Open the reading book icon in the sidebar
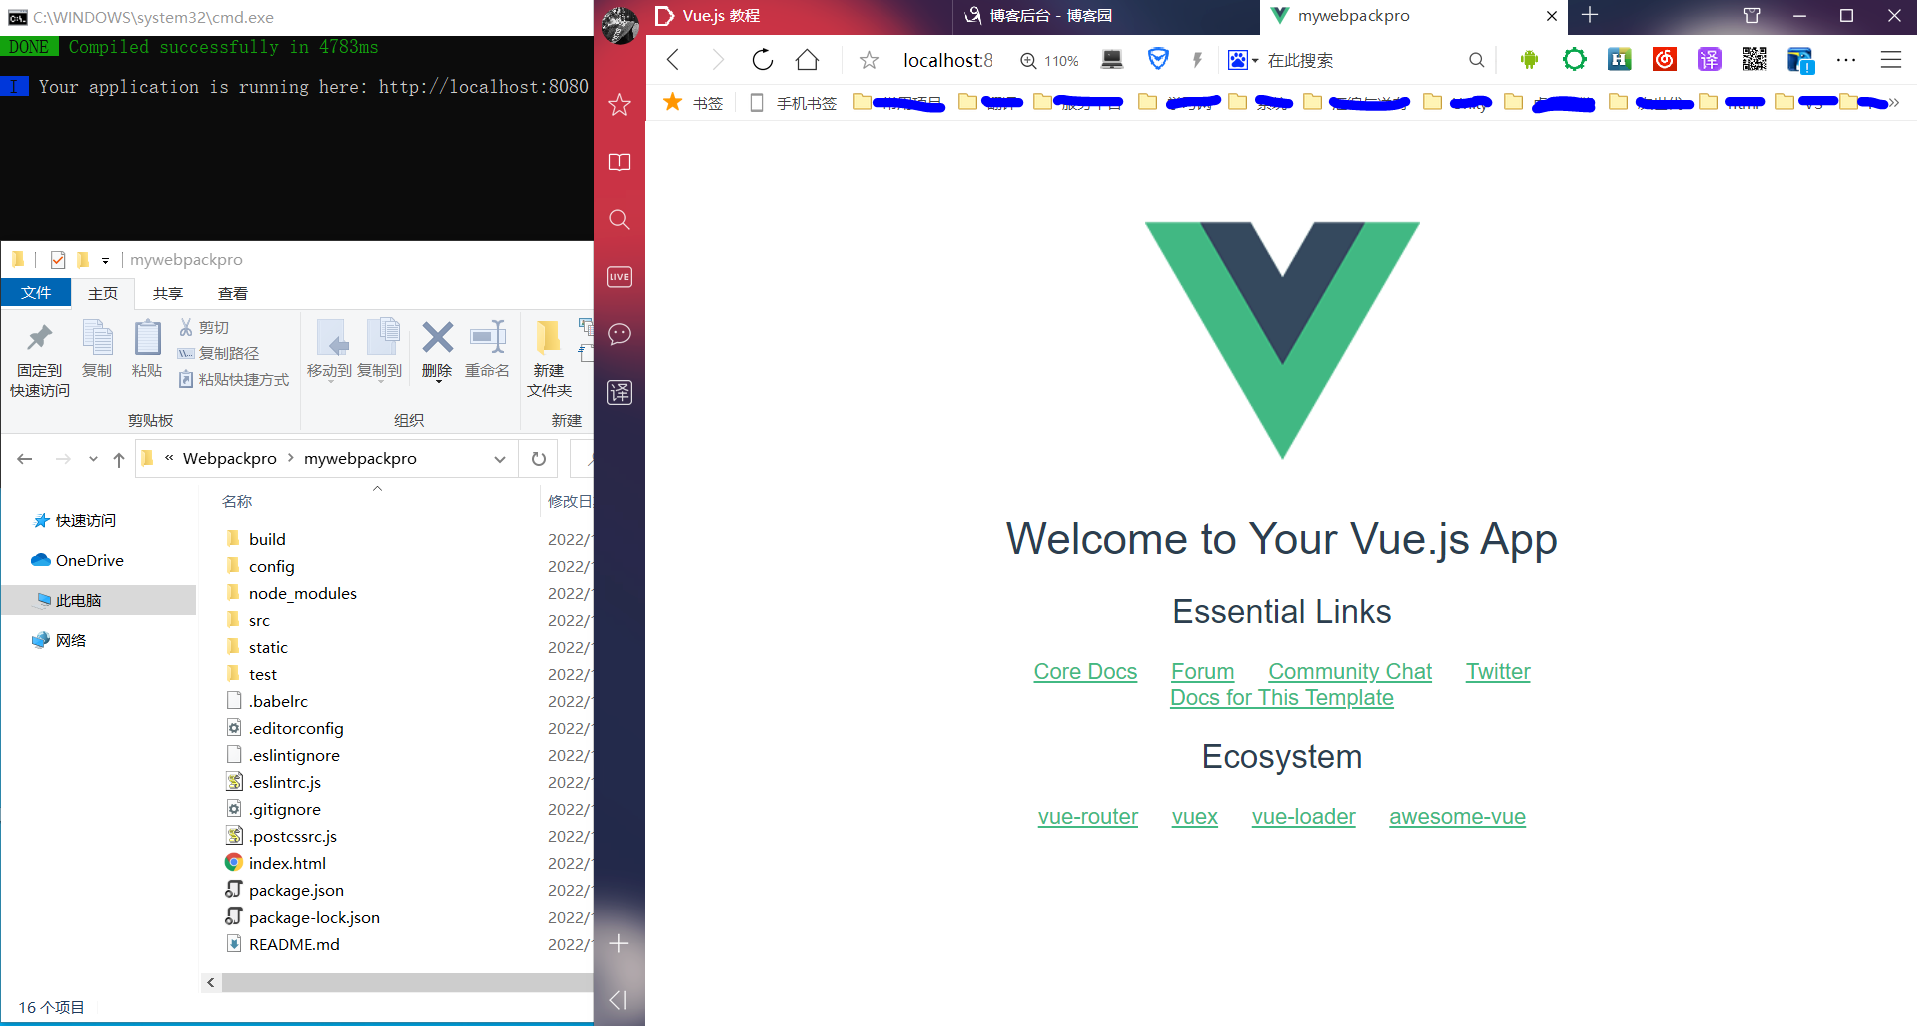 (x=620, y=162)
